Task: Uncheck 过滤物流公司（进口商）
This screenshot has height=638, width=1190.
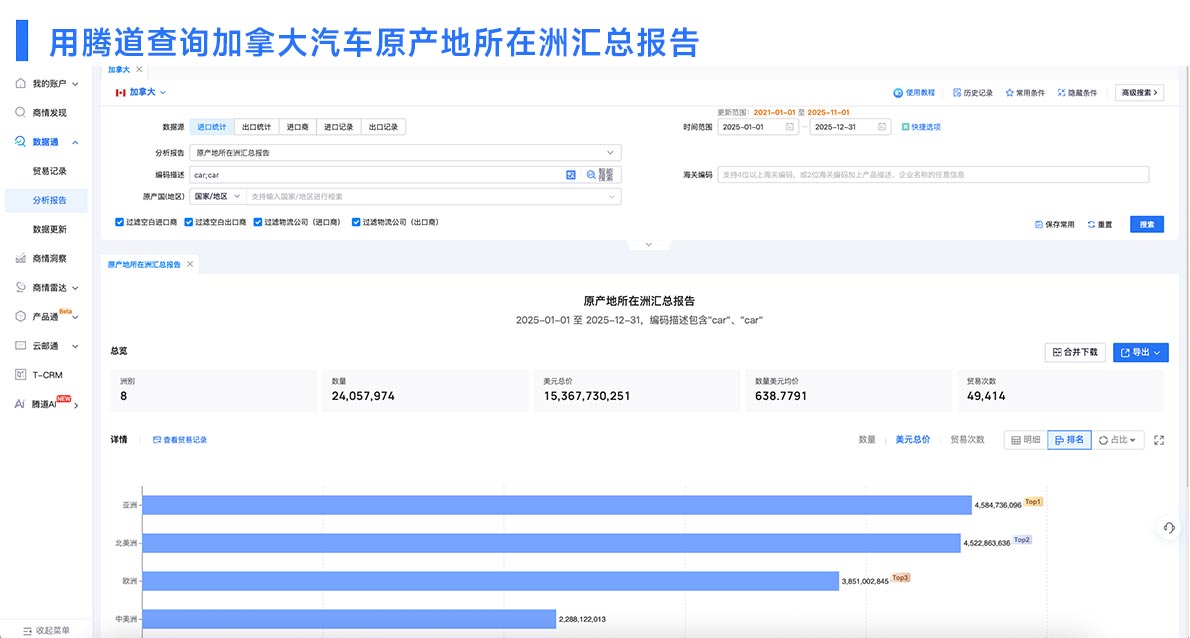Action: coord(258,221)
